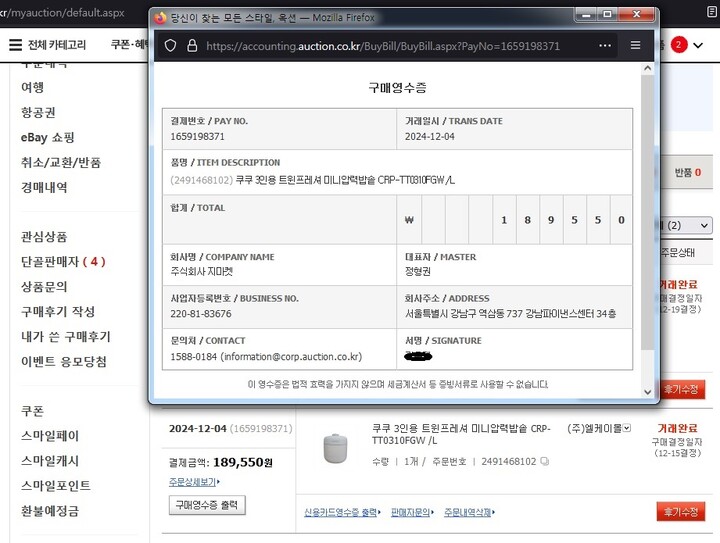Viewport: 720px width, 543px height.
Task: Click contact 1588-0184 email text
Action: pyautogui.click(x=266, y=357)
